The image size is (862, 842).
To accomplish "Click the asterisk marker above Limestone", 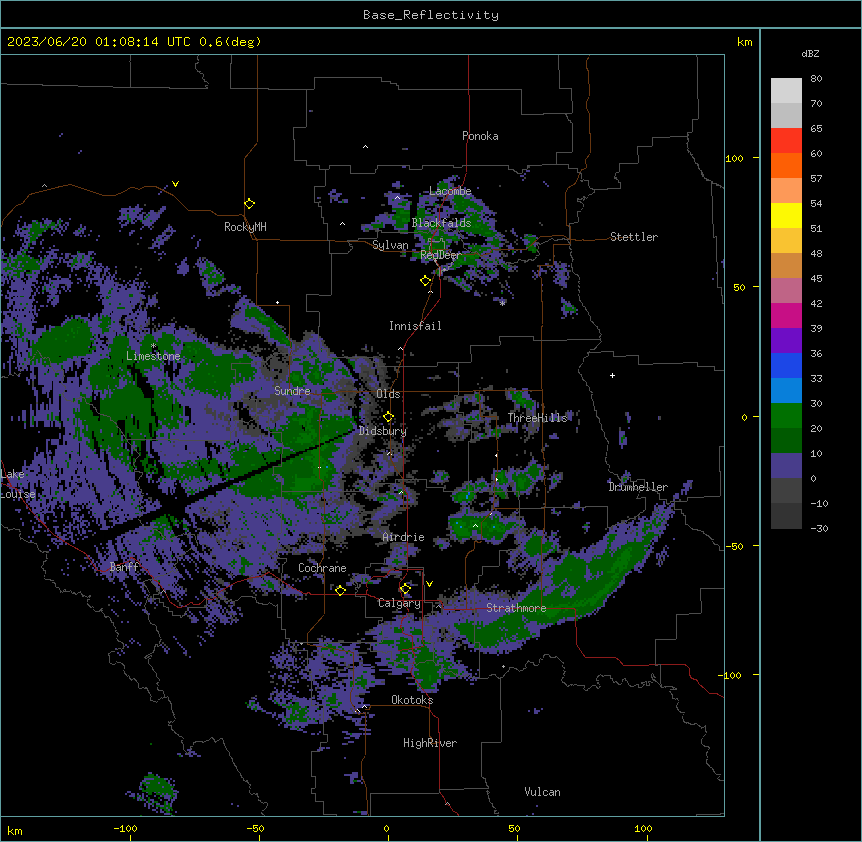I will pyautogui.click(x=153, y=346).
